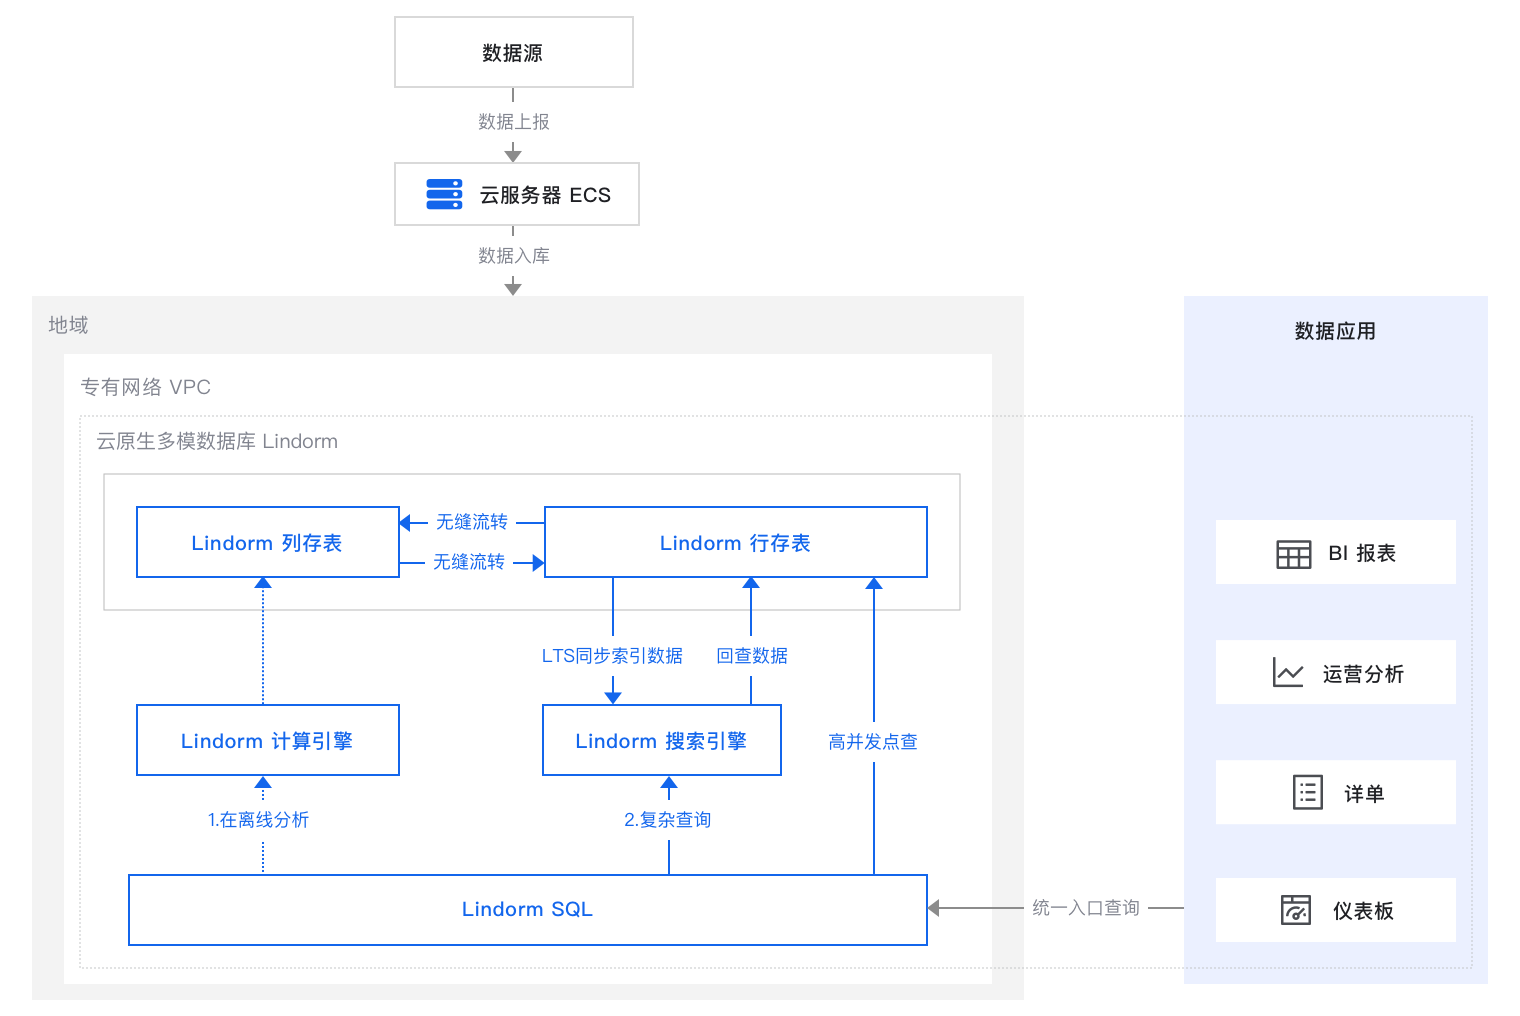Click the 回查数据 label
1520x1016 pixels.
click(x=752, y=656)
